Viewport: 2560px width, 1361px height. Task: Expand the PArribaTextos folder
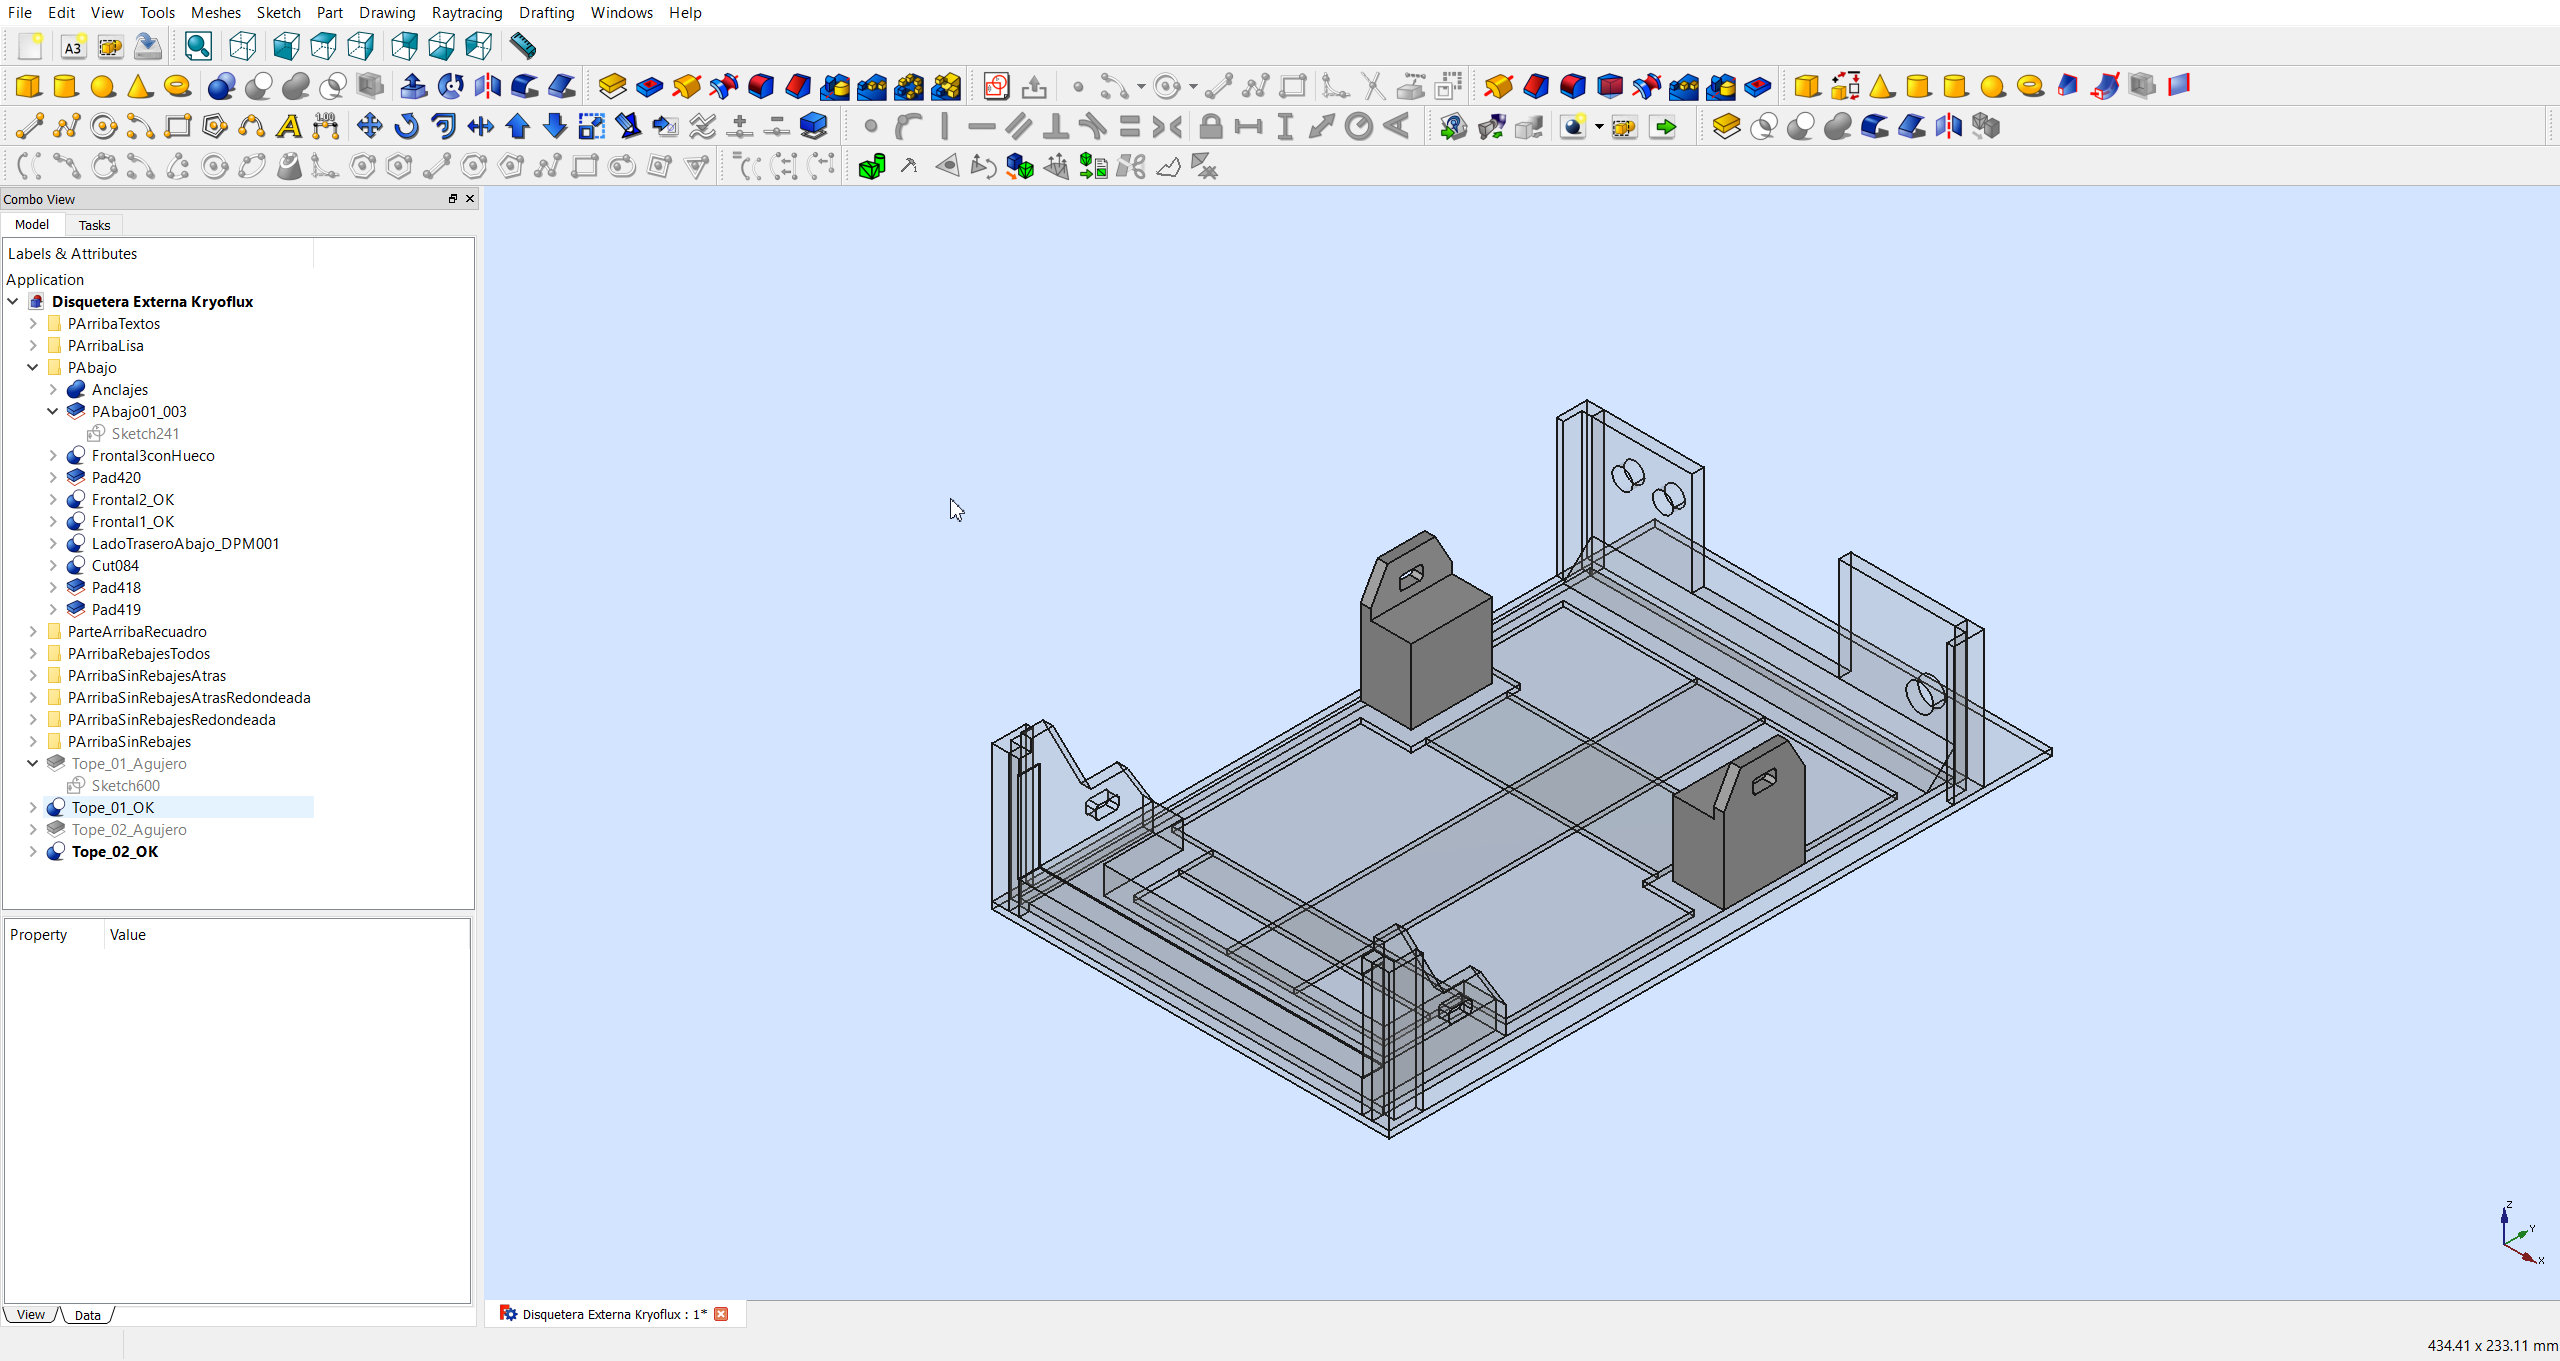(x=33, y=323)
